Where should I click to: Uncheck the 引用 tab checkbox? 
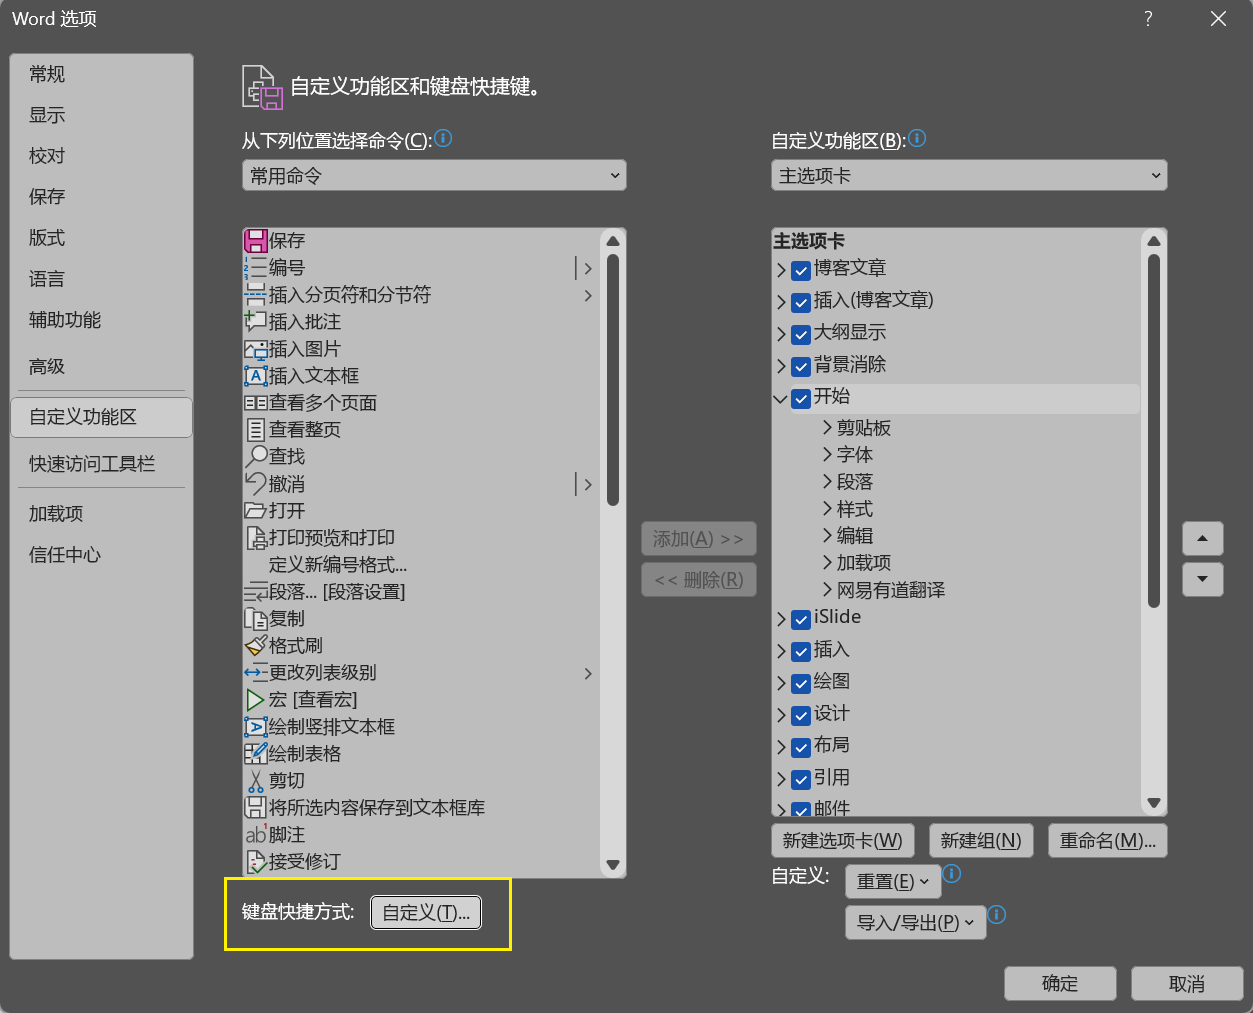801,779
